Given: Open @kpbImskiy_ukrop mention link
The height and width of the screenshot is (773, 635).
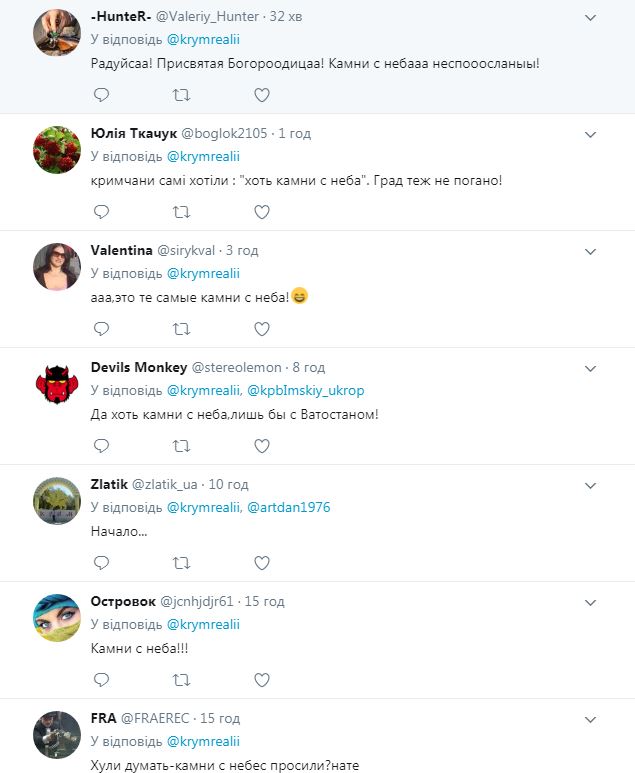Looking at the screenshot, I should pyautogui.click(x=308, y=390).
